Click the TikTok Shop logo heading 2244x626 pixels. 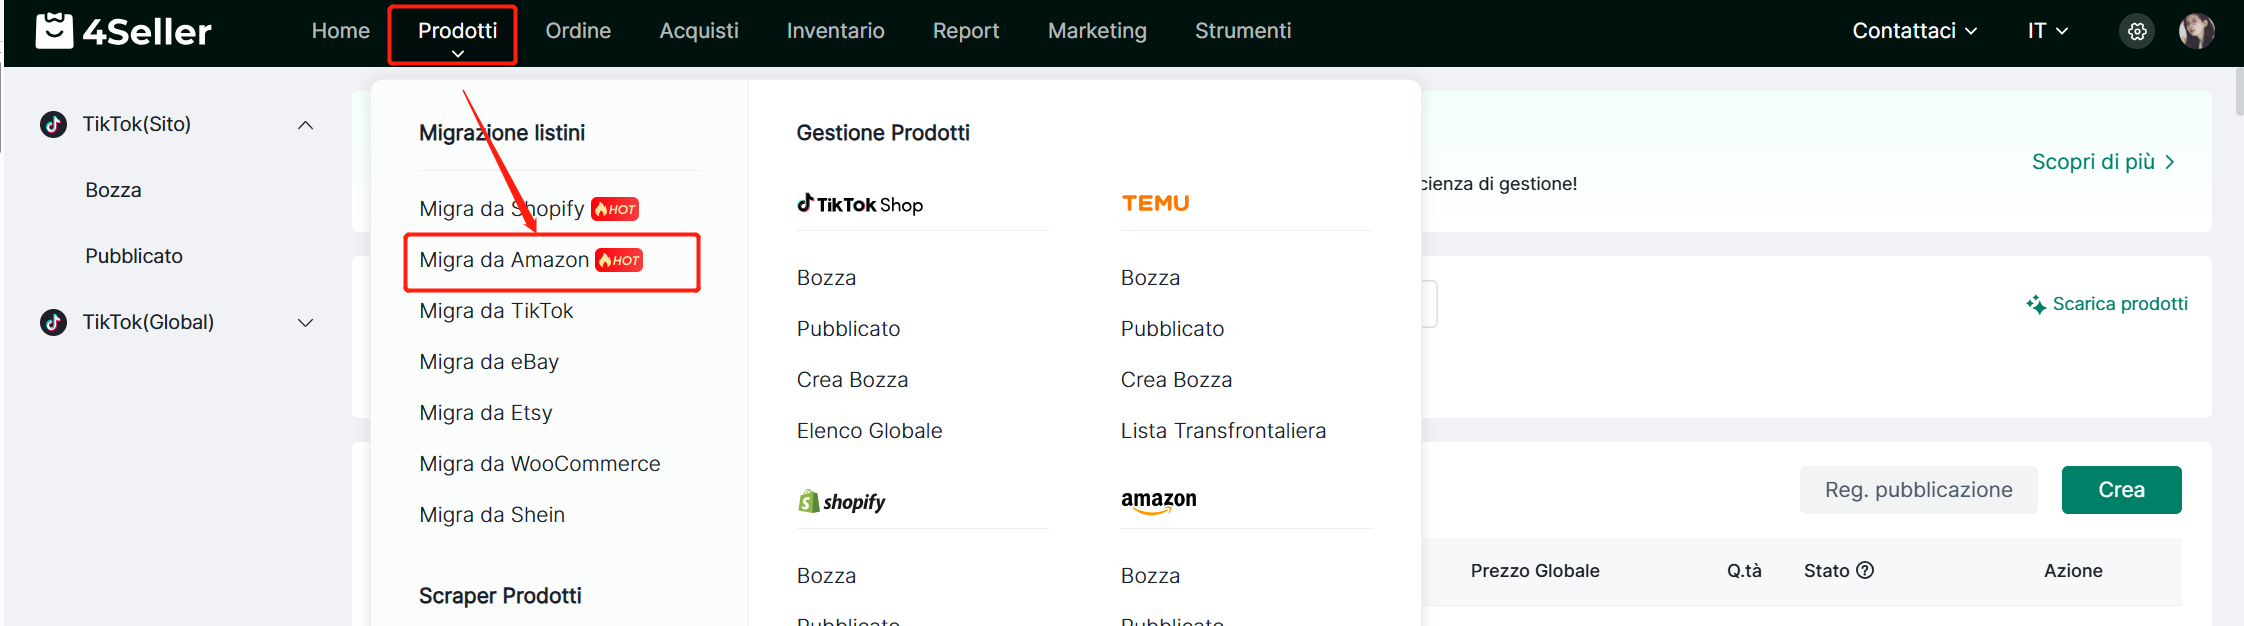(x=860, y=204)
